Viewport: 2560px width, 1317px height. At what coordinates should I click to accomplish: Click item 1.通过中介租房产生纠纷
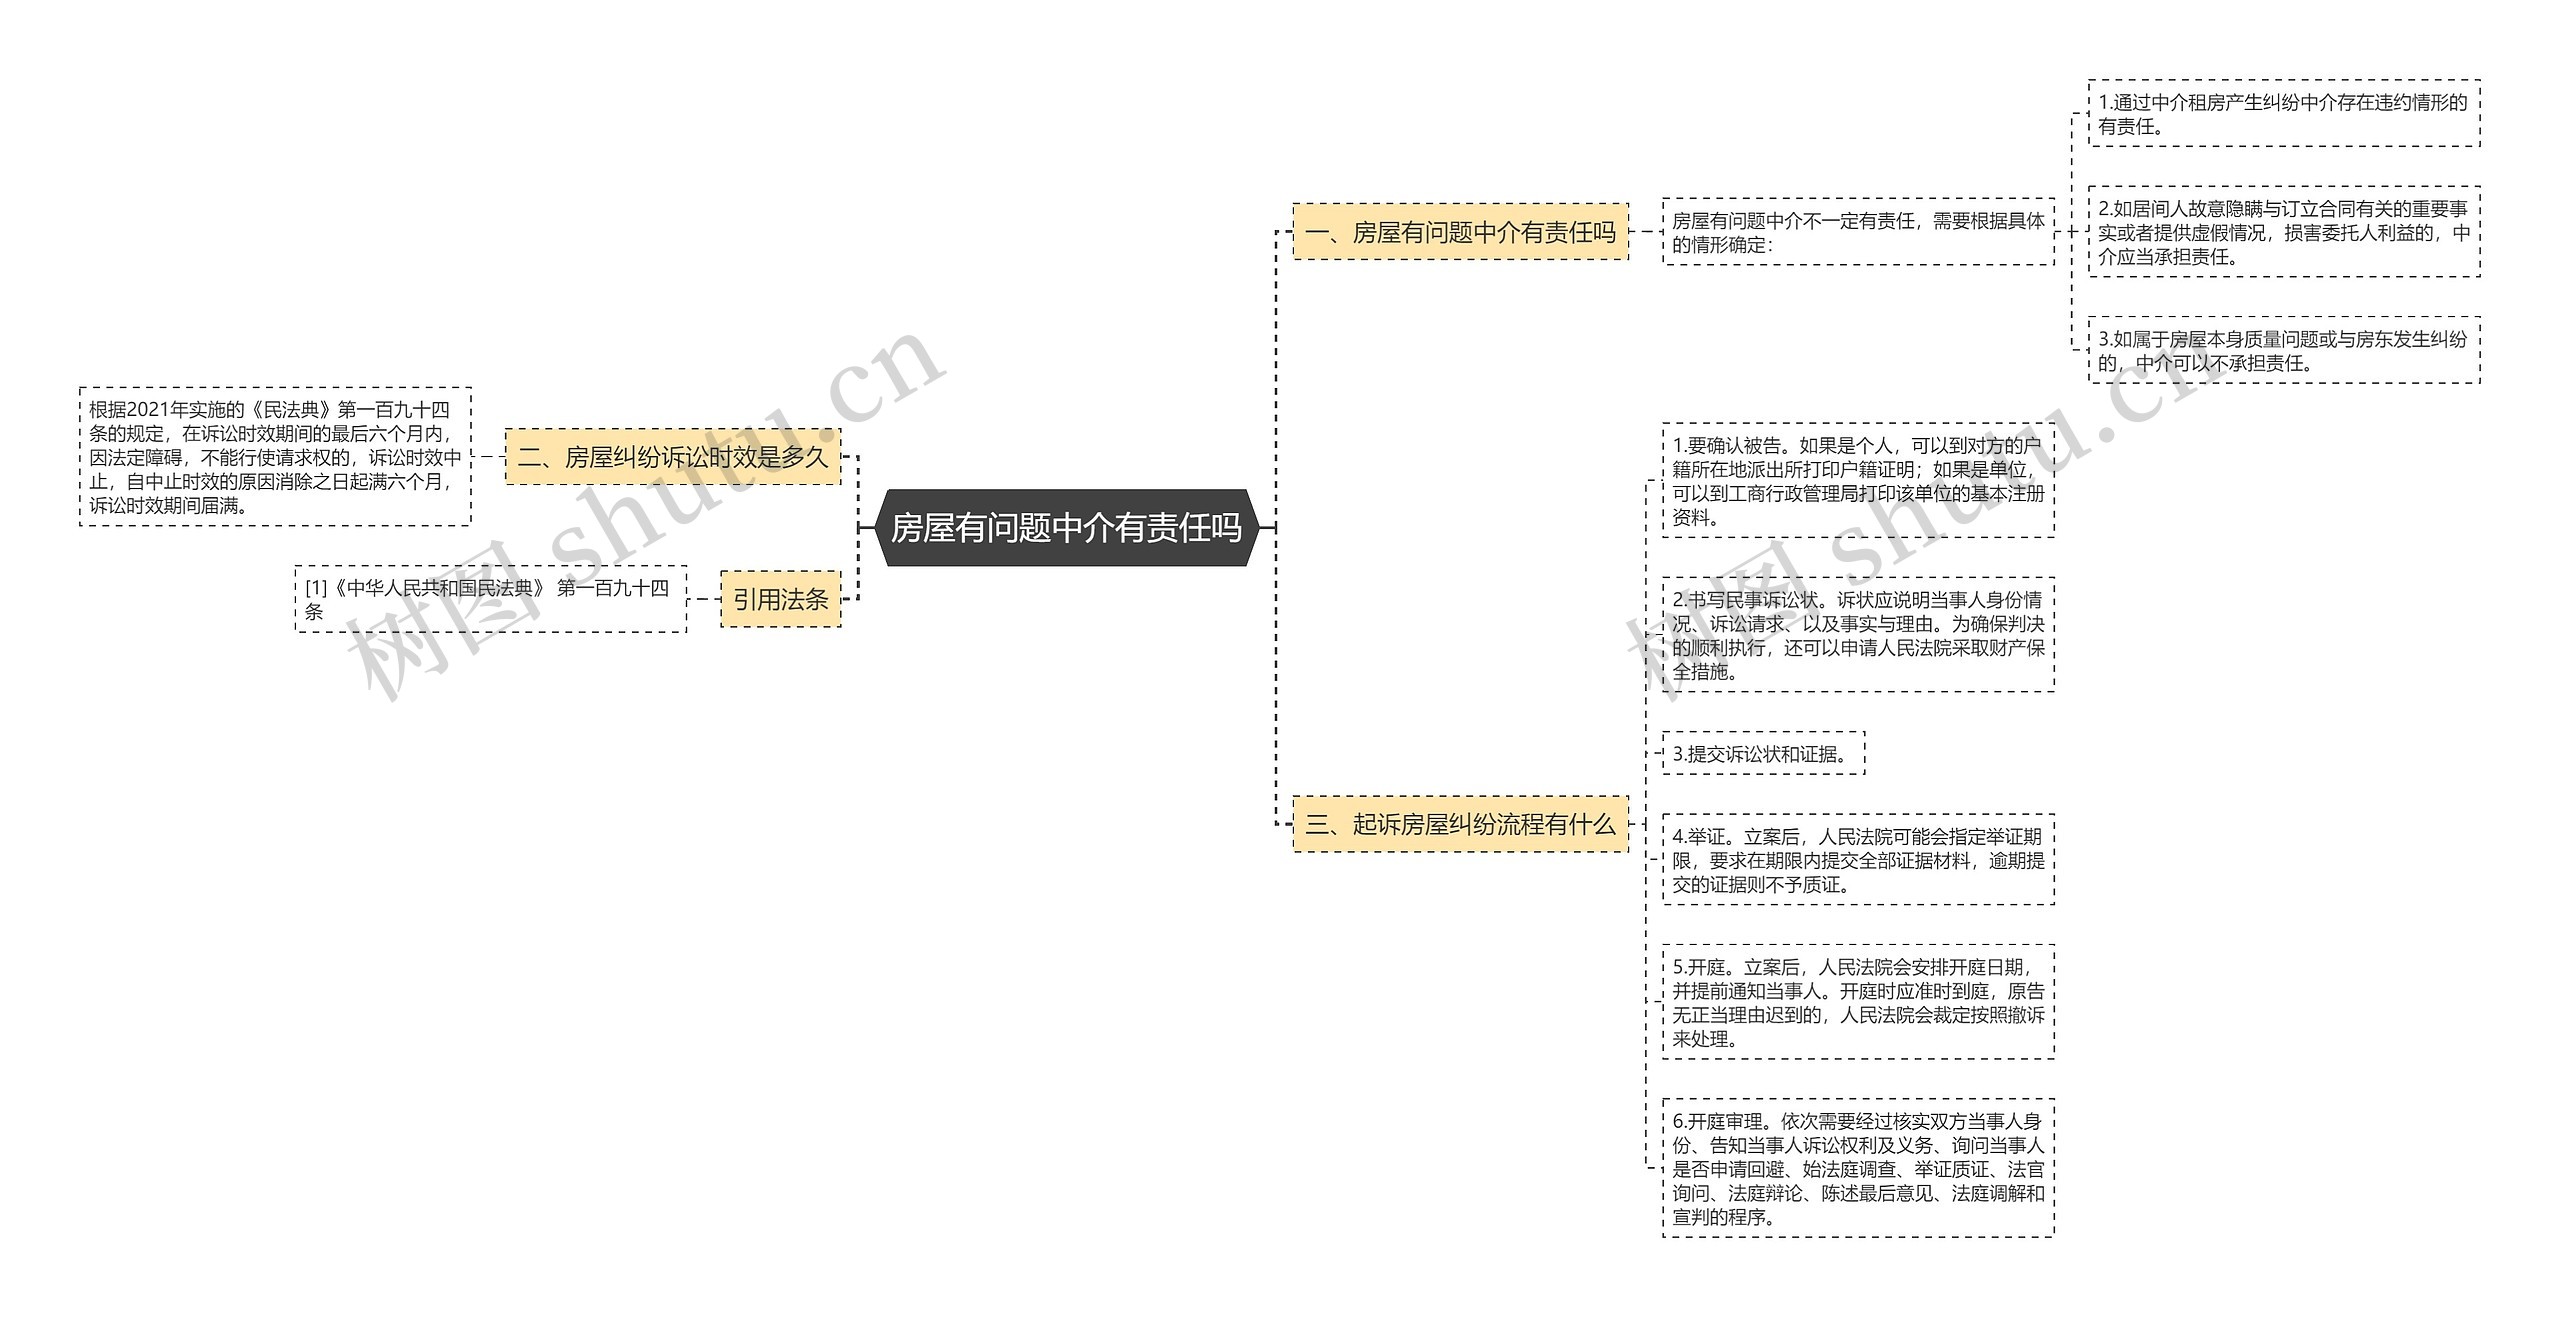point(2284,114)
